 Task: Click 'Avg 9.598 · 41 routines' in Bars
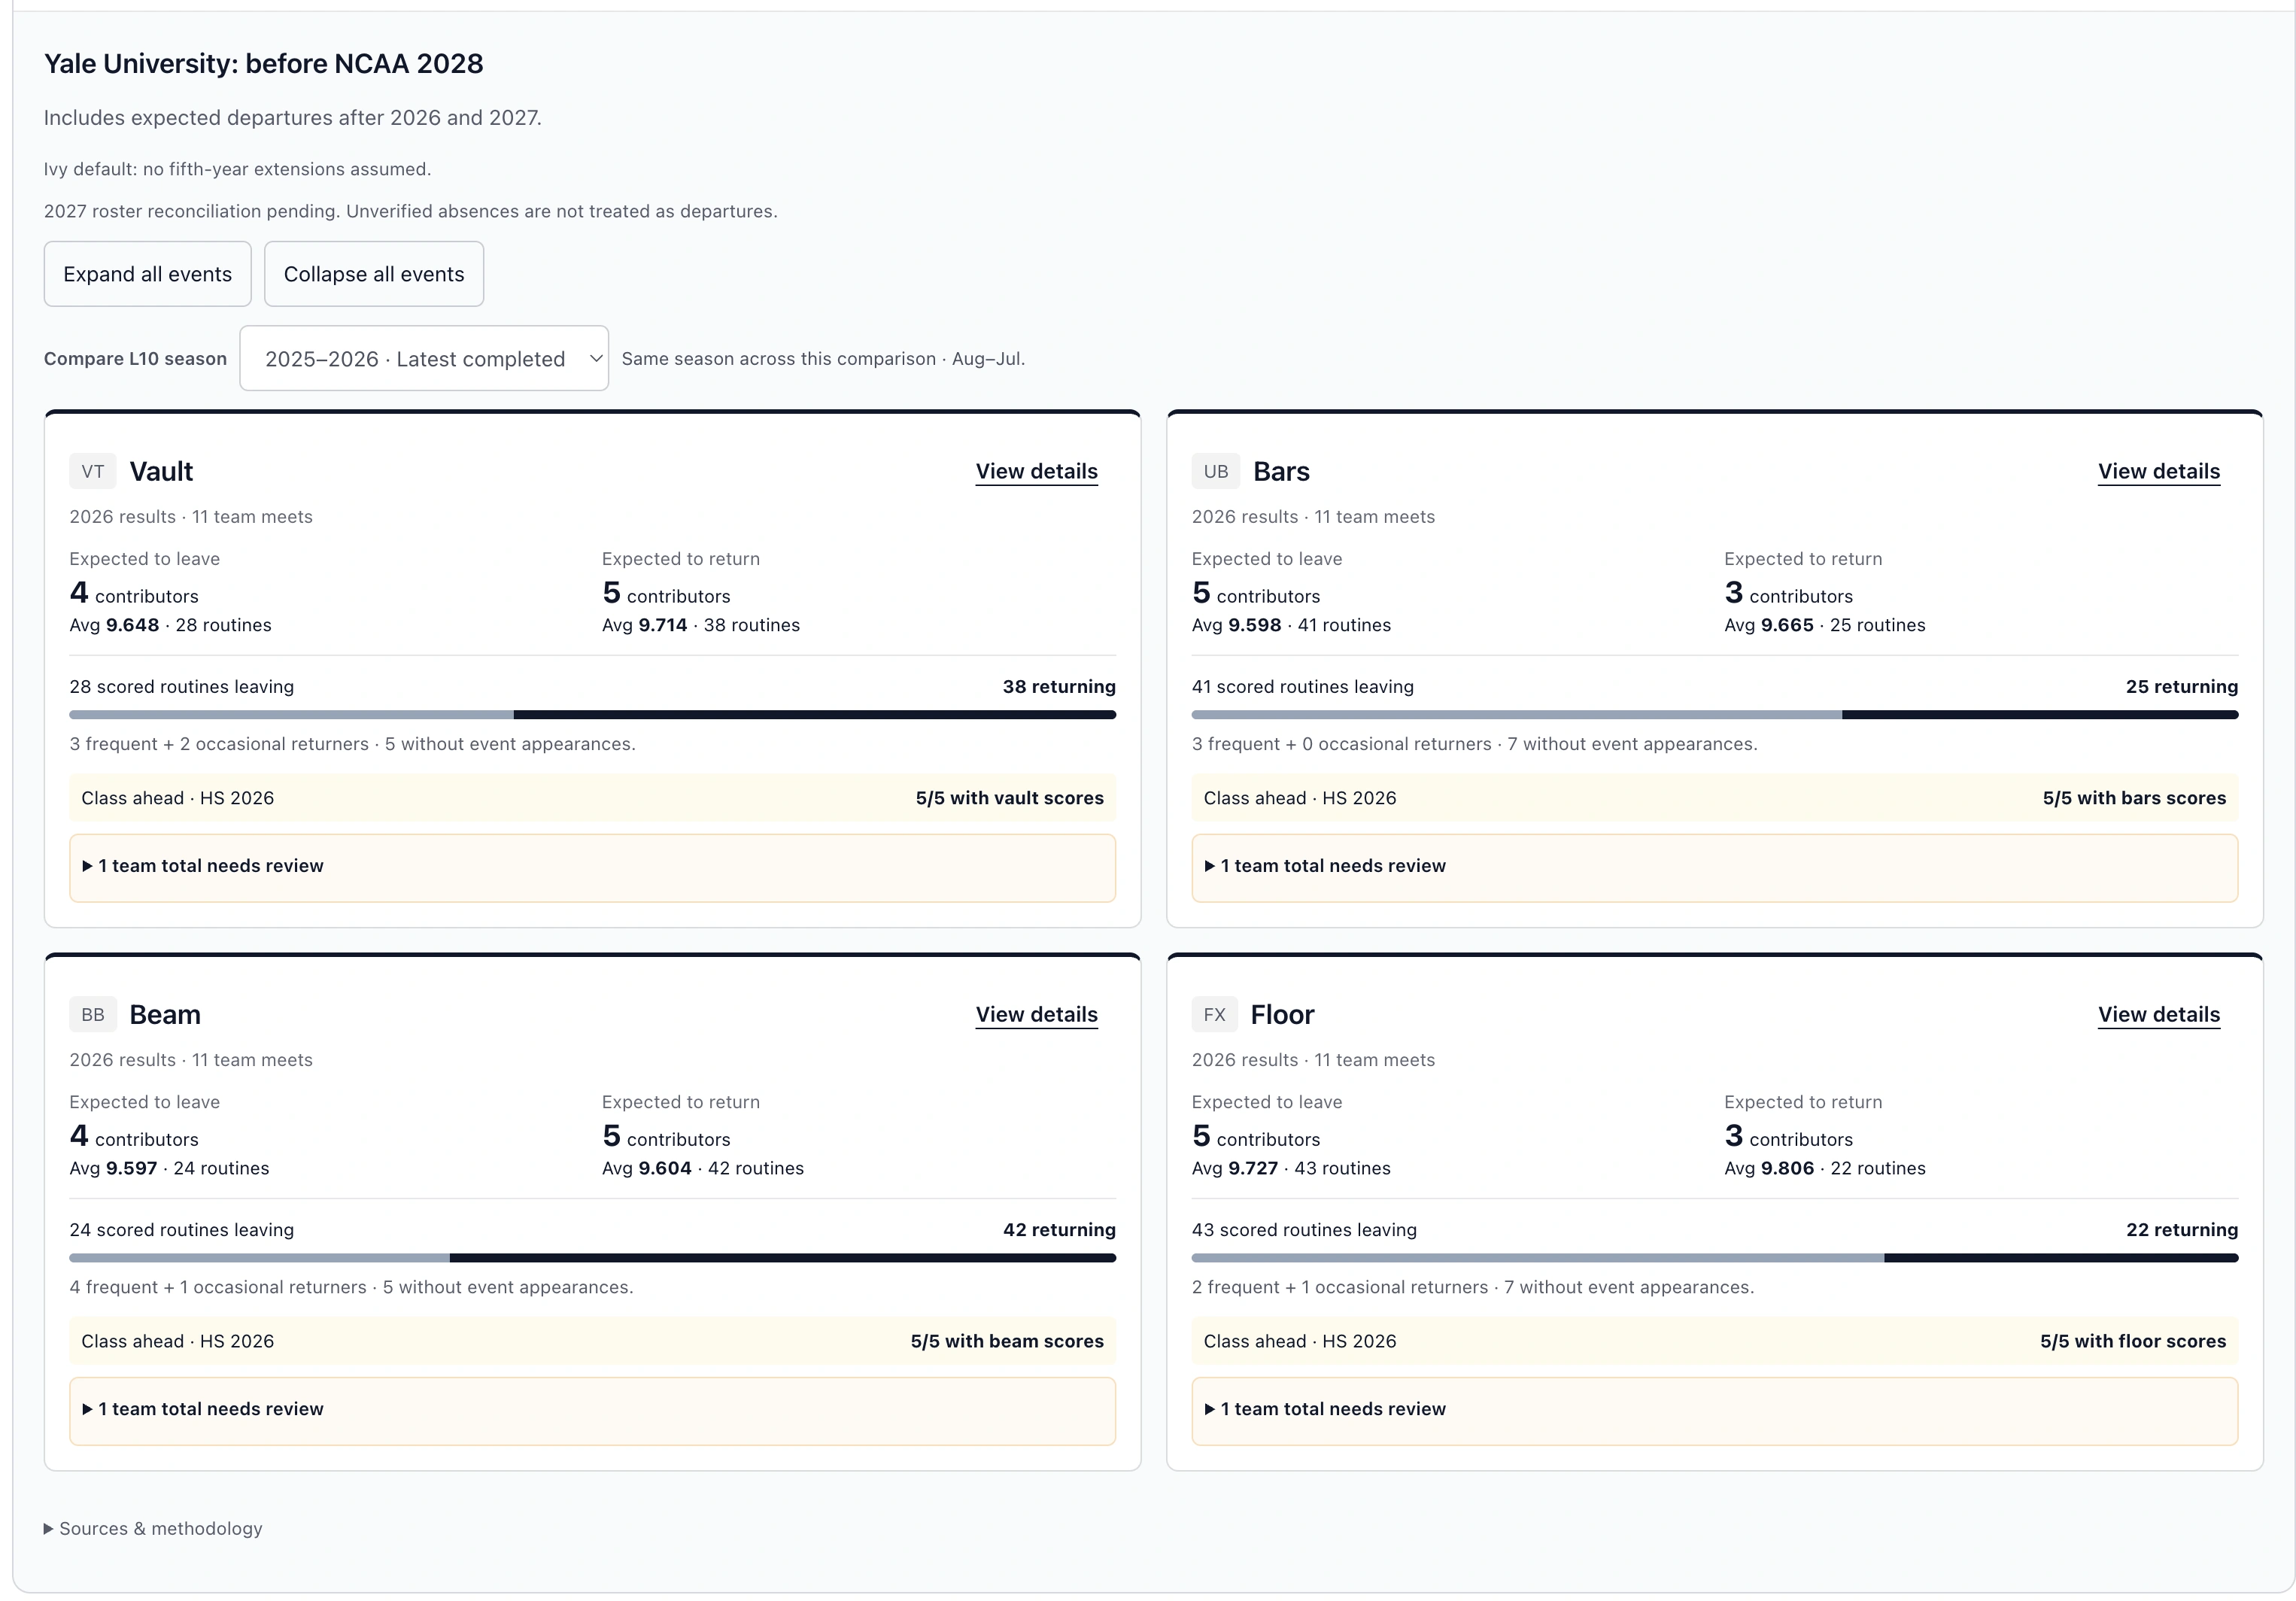1291,625
